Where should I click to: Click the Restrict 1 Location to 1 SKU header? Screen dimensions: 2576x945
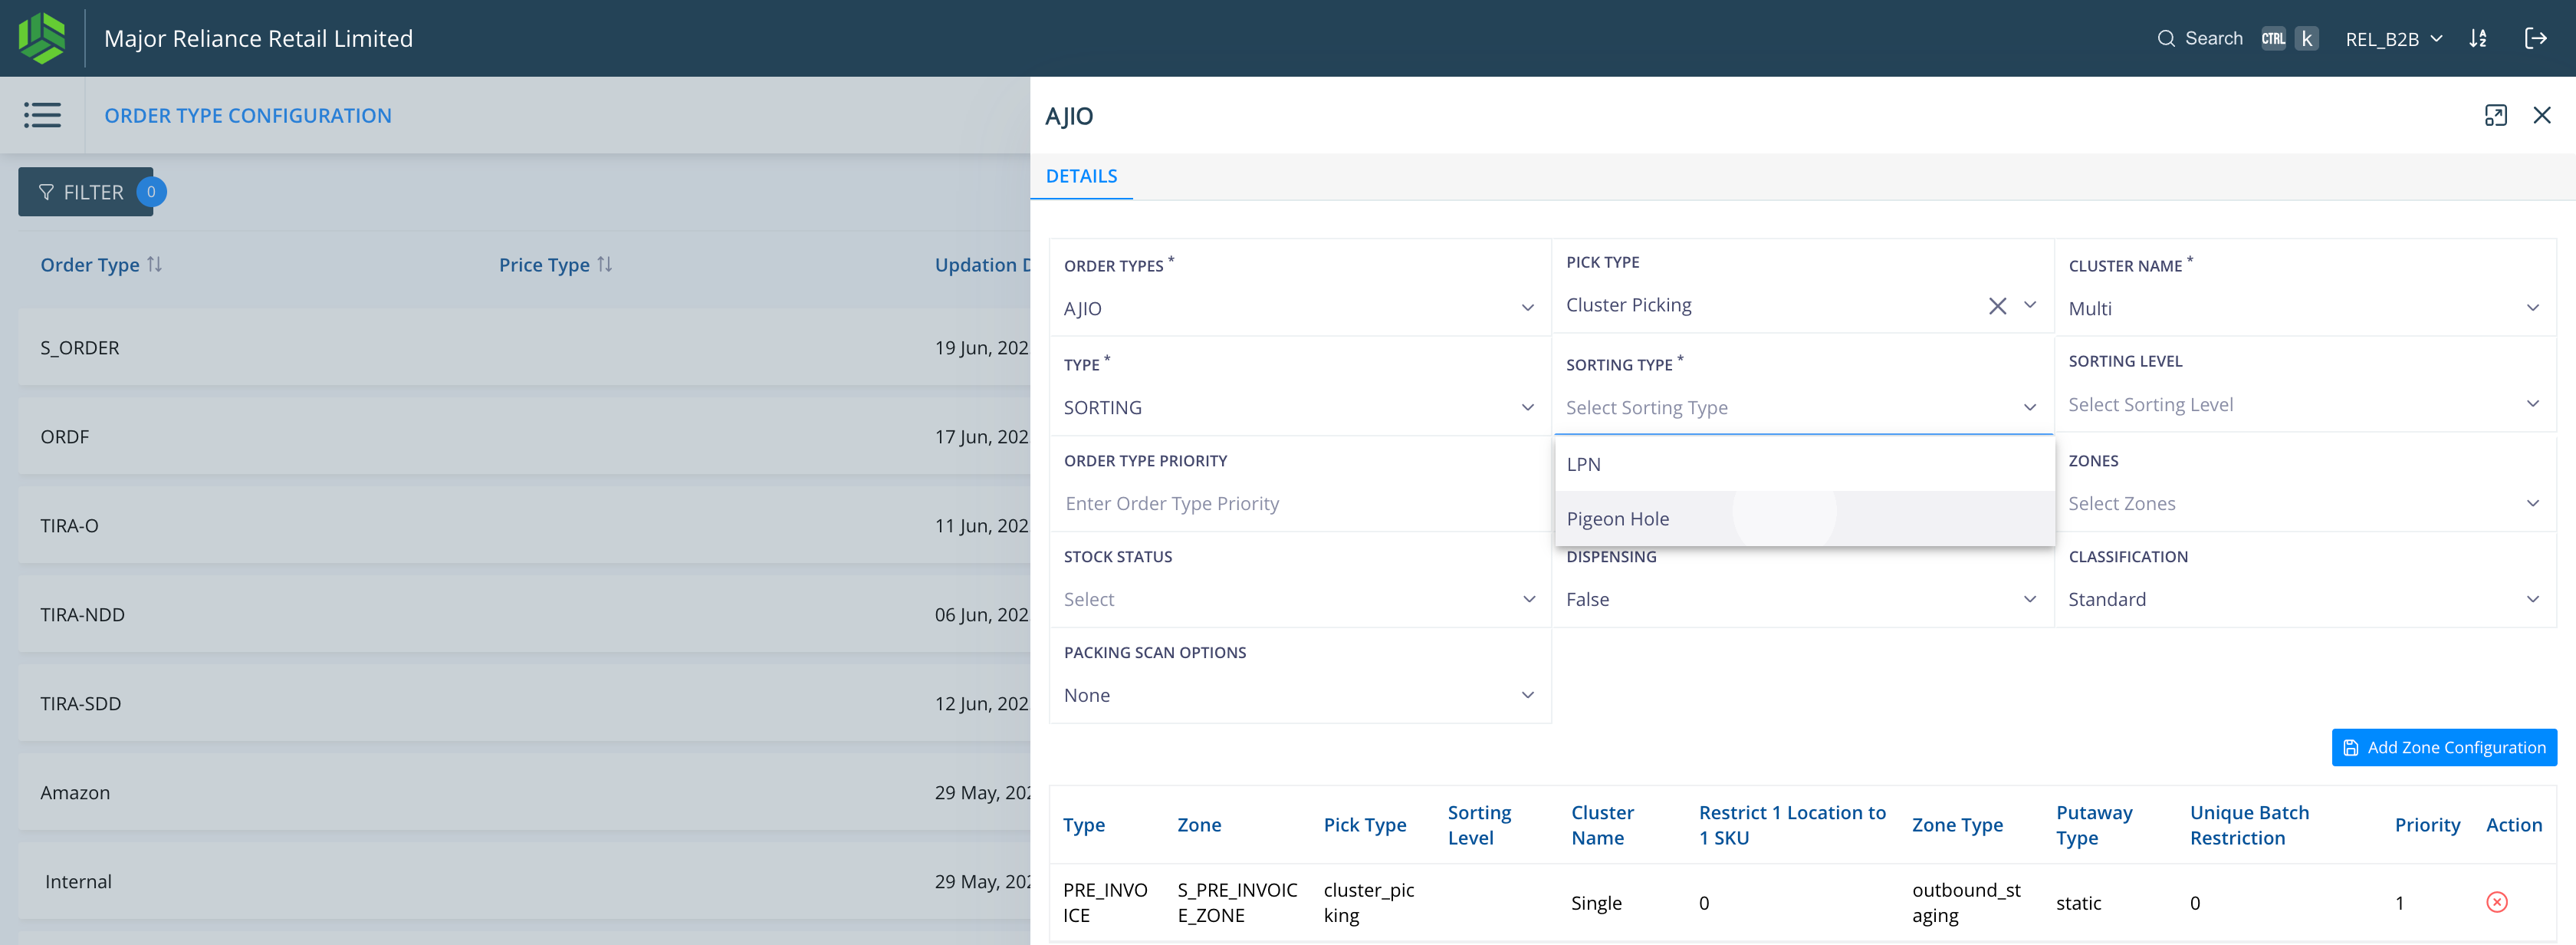click(x=1792, y=824)
